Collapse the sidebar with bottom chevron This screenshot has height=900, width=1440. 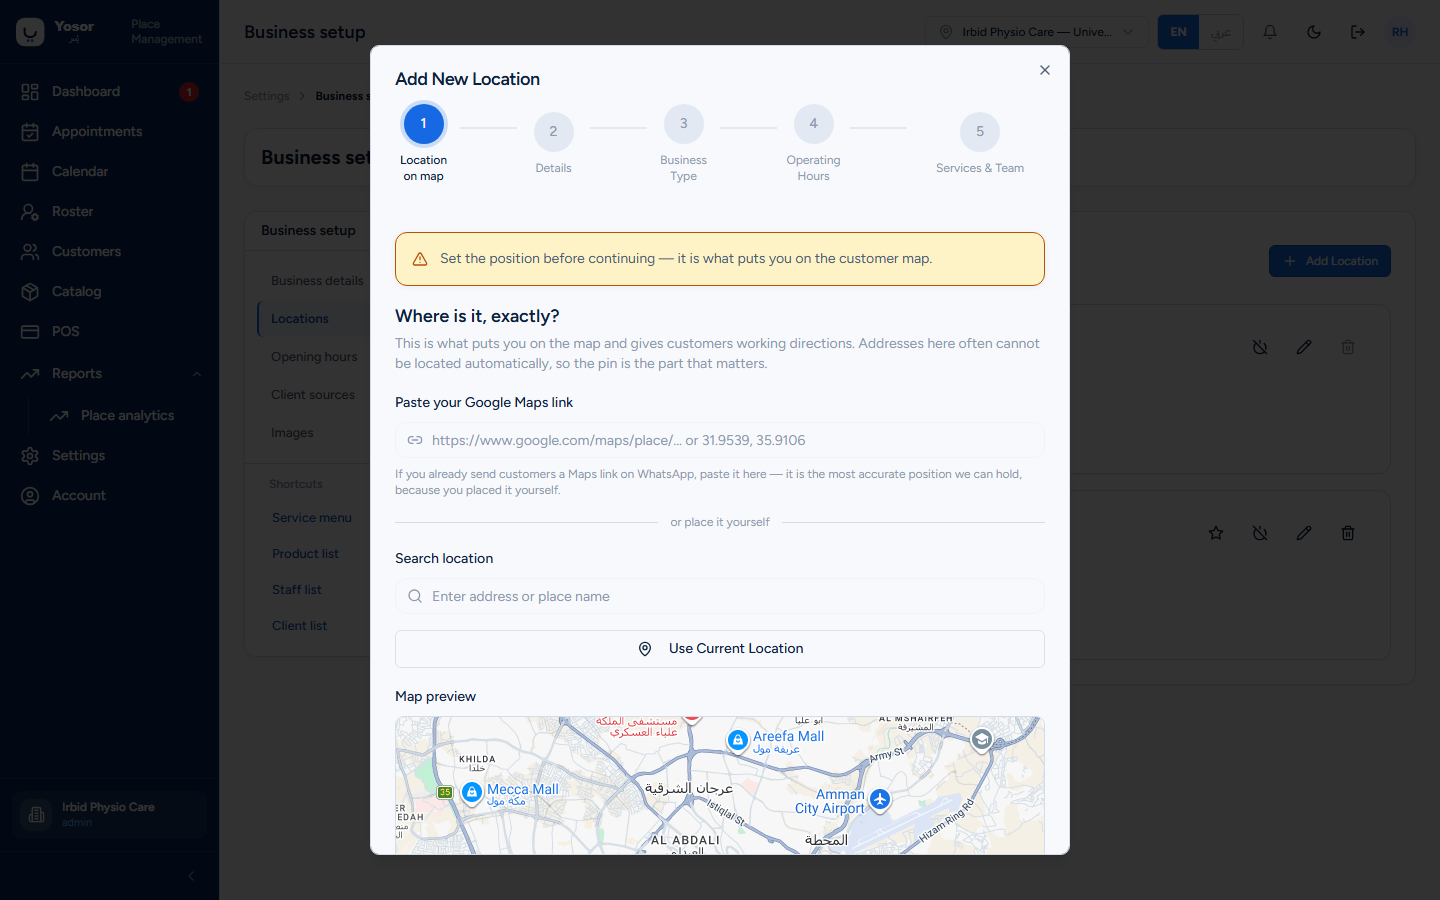pyautogui.click(x=191, y=876)
